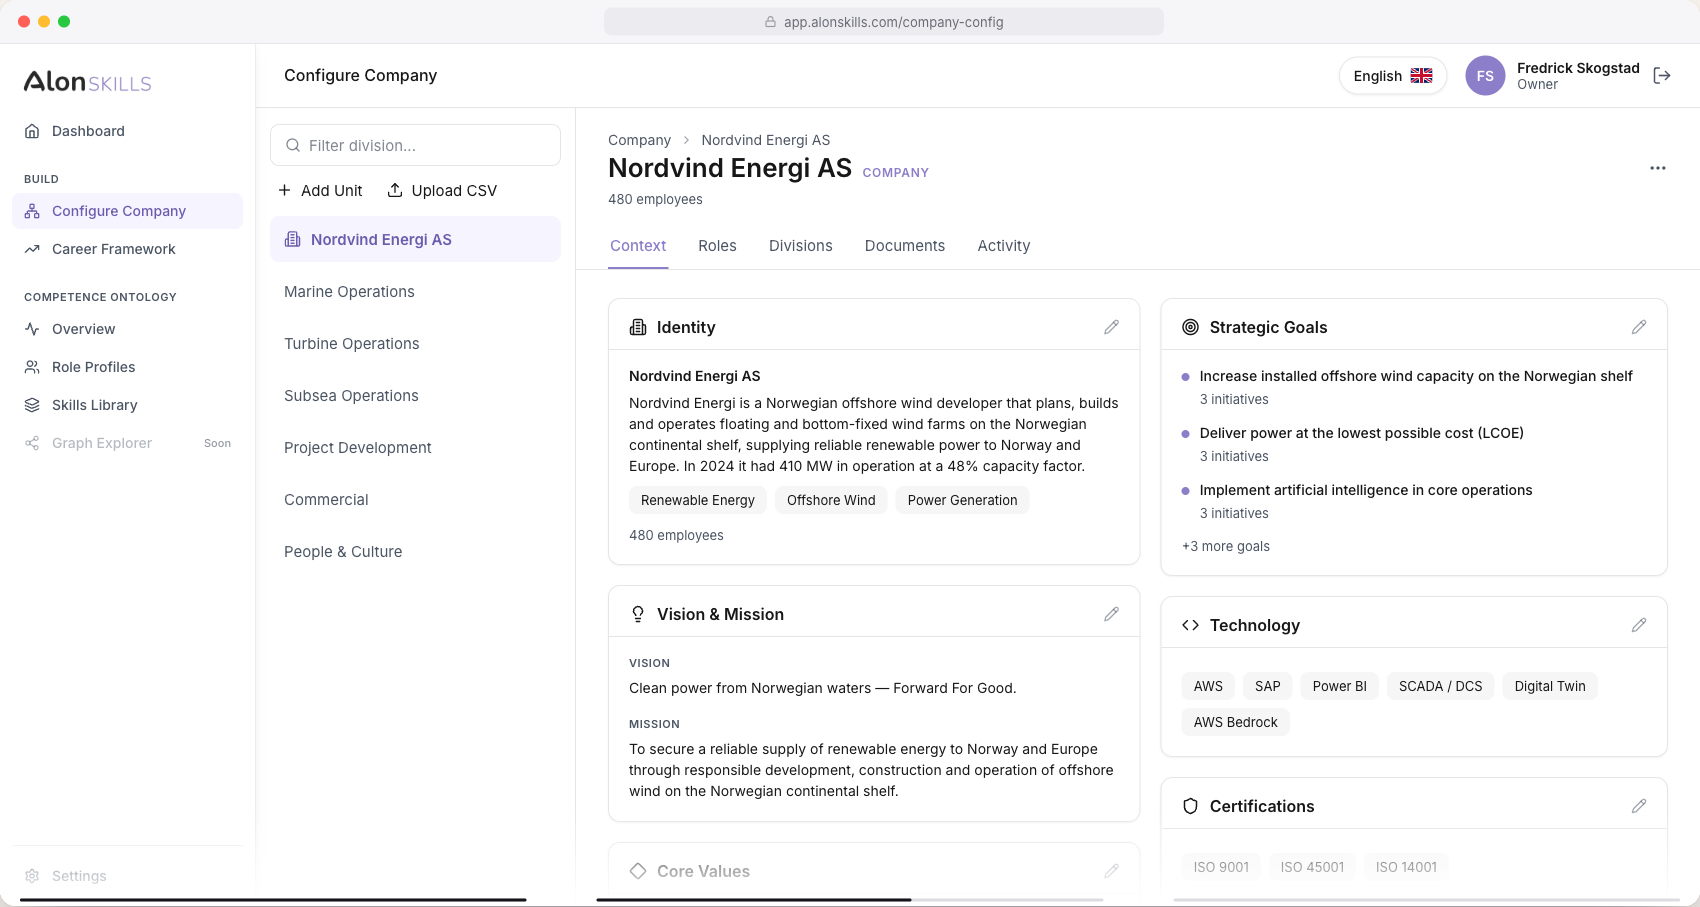Viewport: 1700px width, 907px height.
Task: Click the Company breadcrumb link
Action: (x=639, y=140)
